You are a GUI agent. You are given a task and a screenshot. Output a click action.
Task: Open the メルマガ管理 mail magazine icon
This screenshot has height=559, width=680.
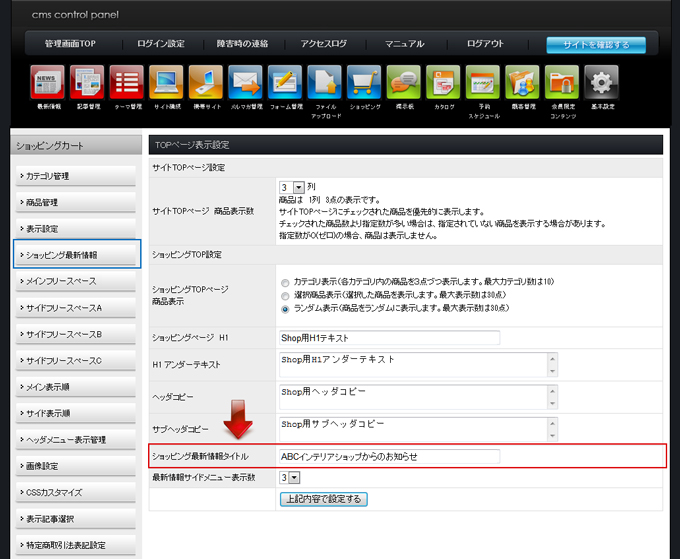245,82
